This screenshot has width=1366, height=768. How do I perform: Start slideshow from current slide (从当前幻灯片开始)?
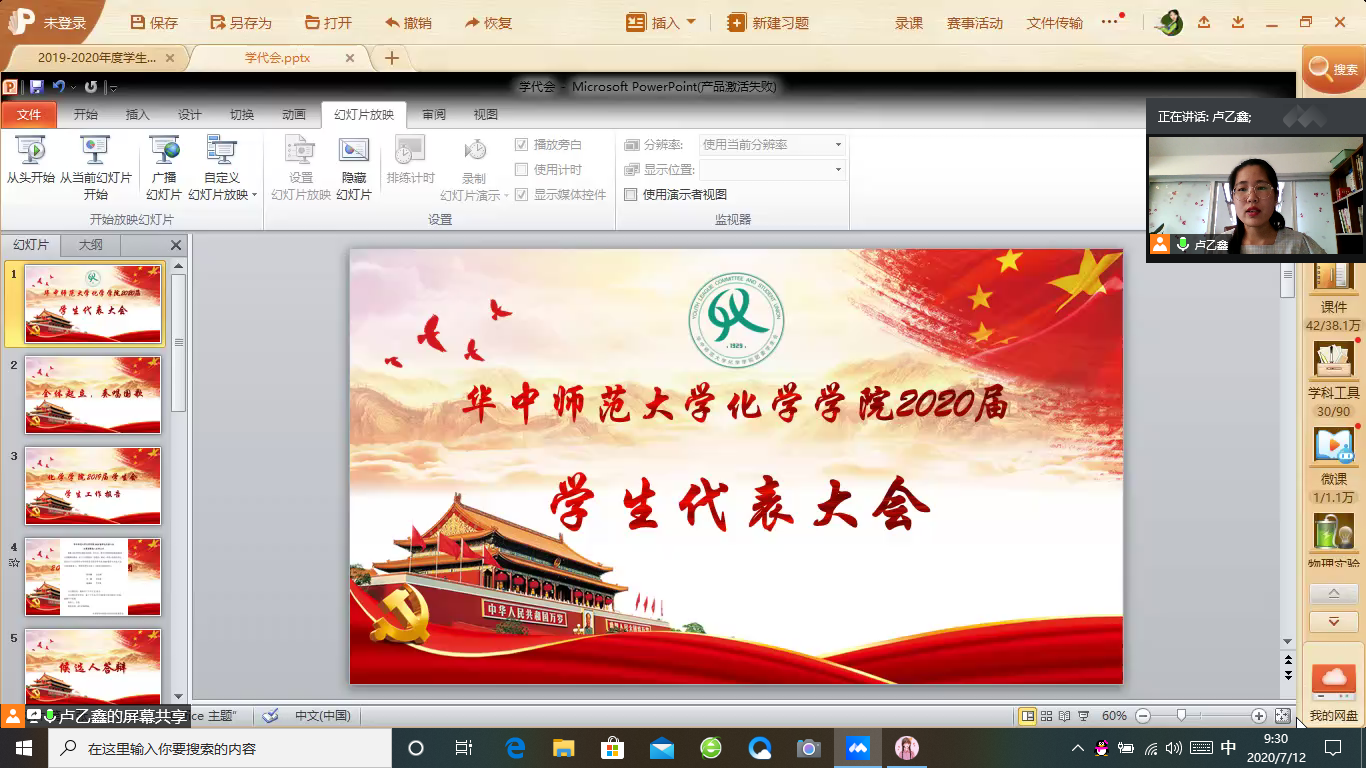point(95,151)
